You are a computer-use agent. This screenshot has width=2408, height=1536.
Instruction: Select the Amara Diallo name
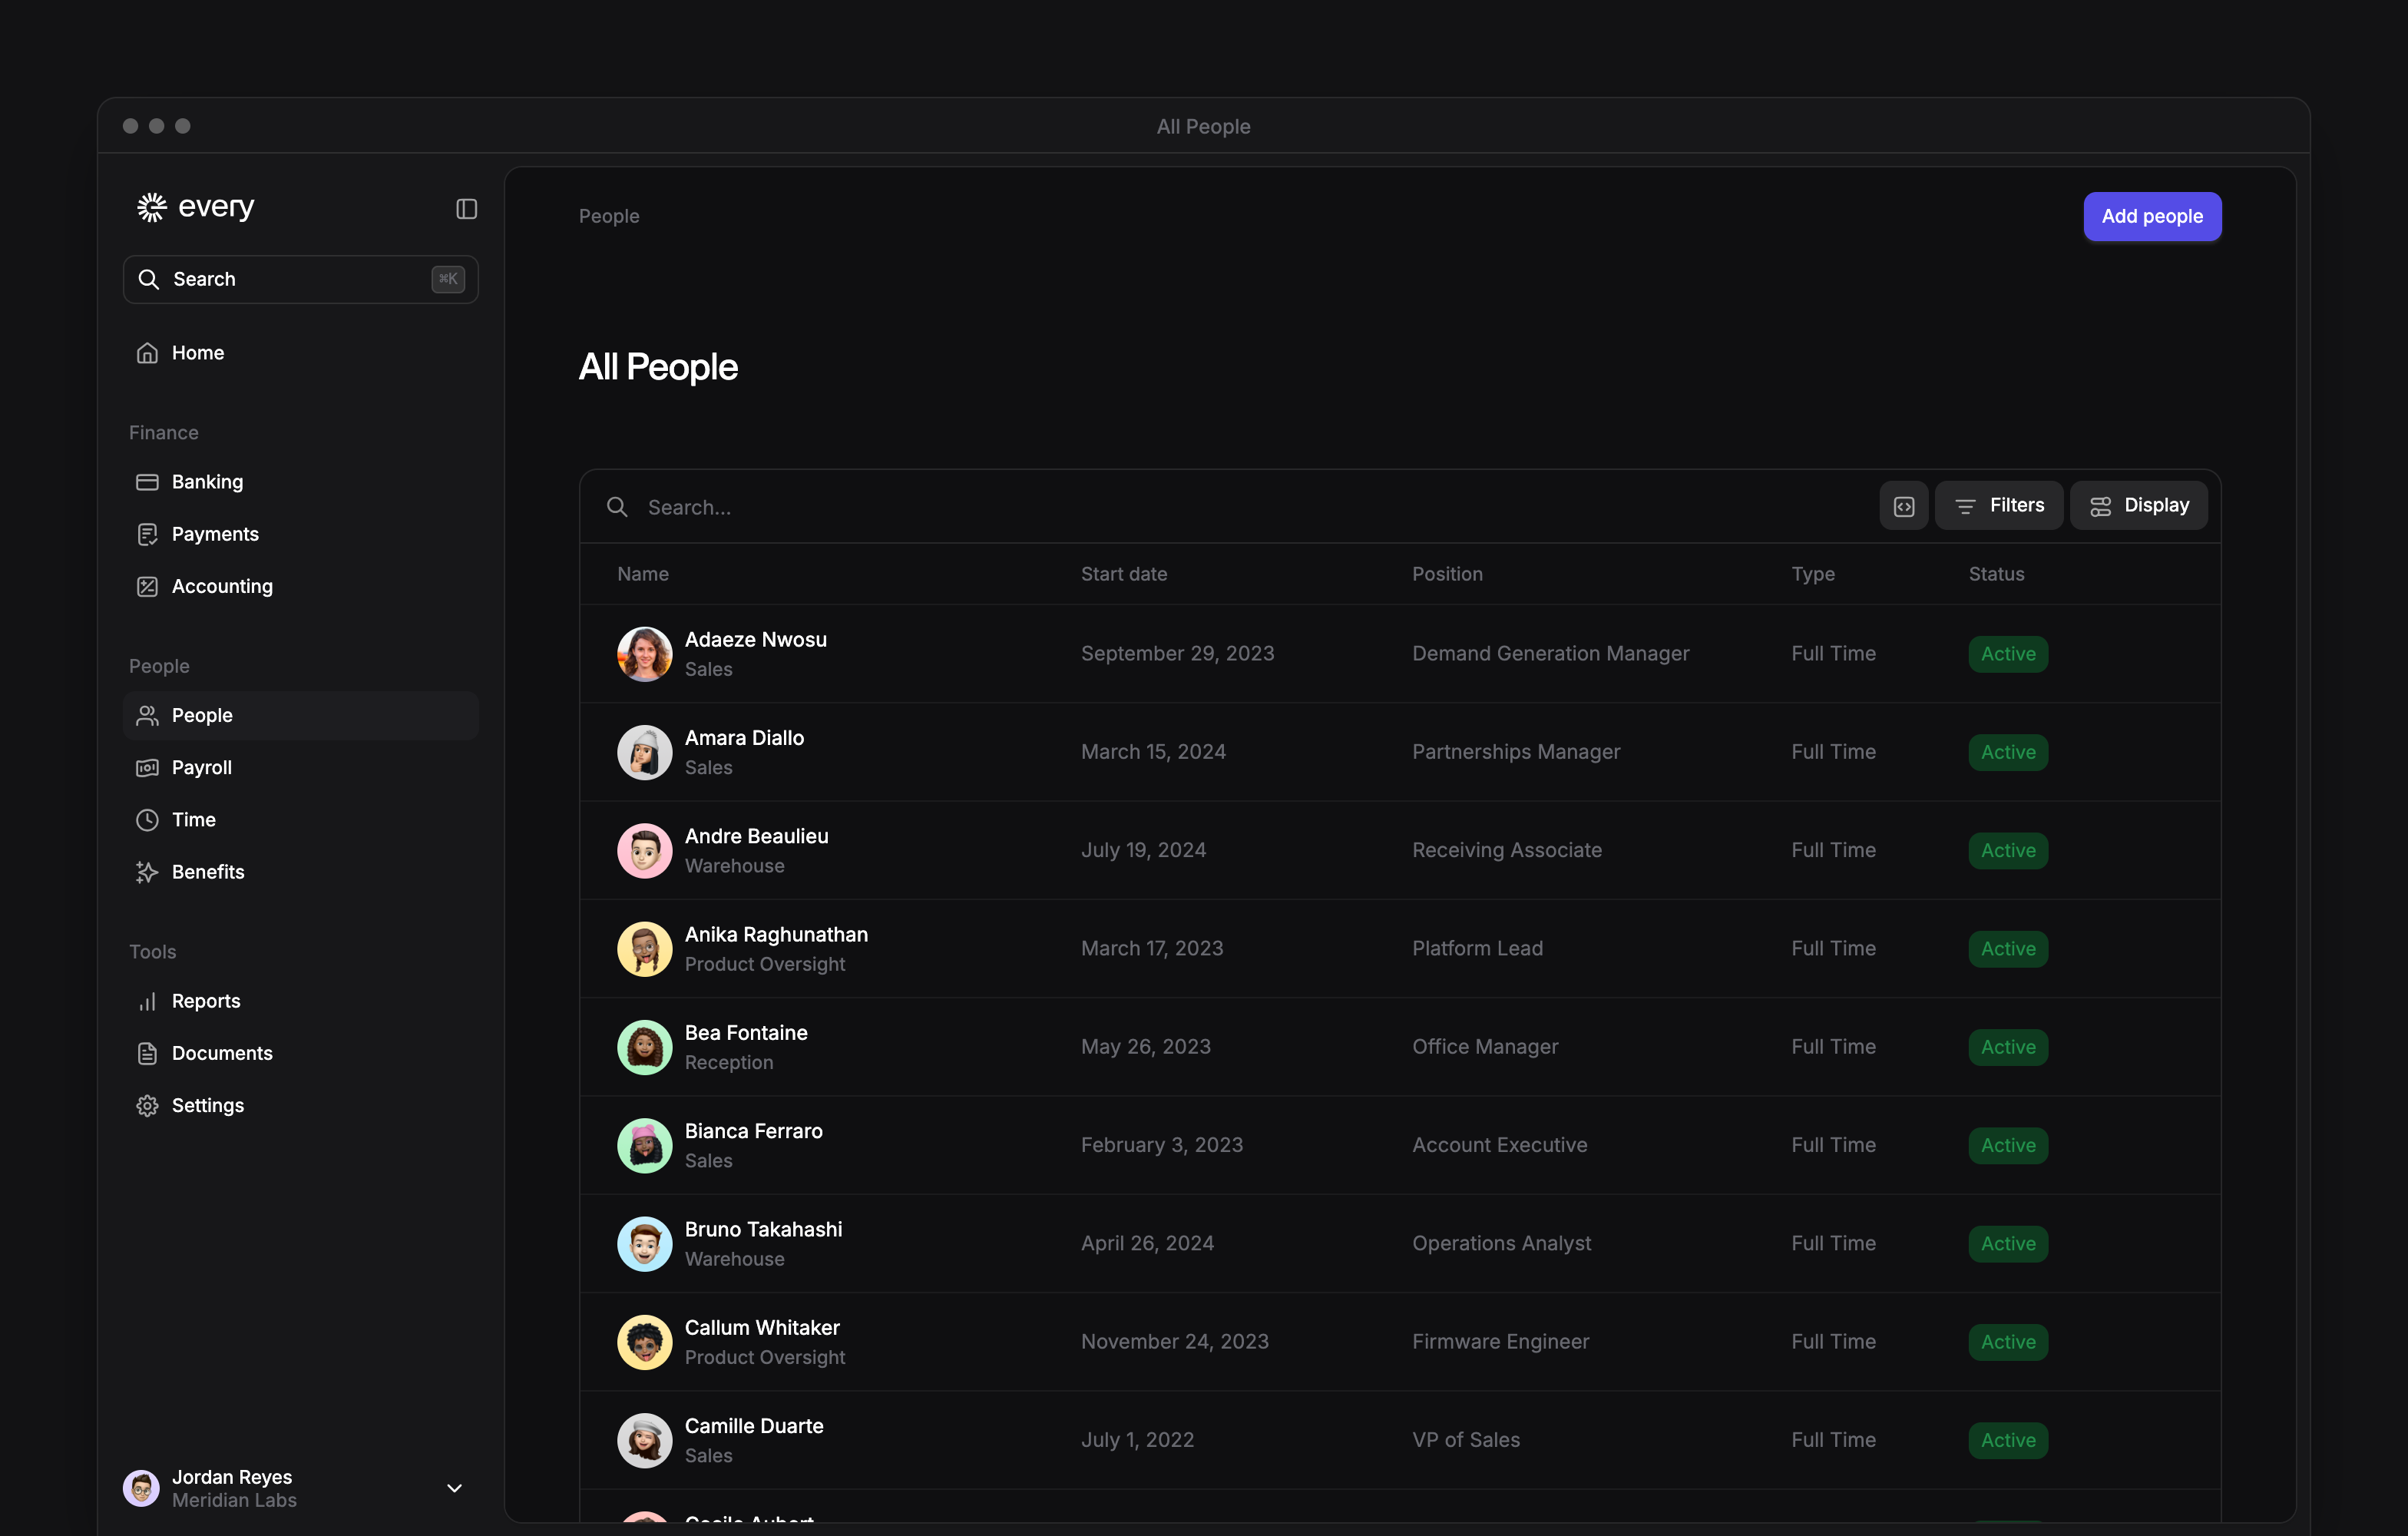(744, 738)
